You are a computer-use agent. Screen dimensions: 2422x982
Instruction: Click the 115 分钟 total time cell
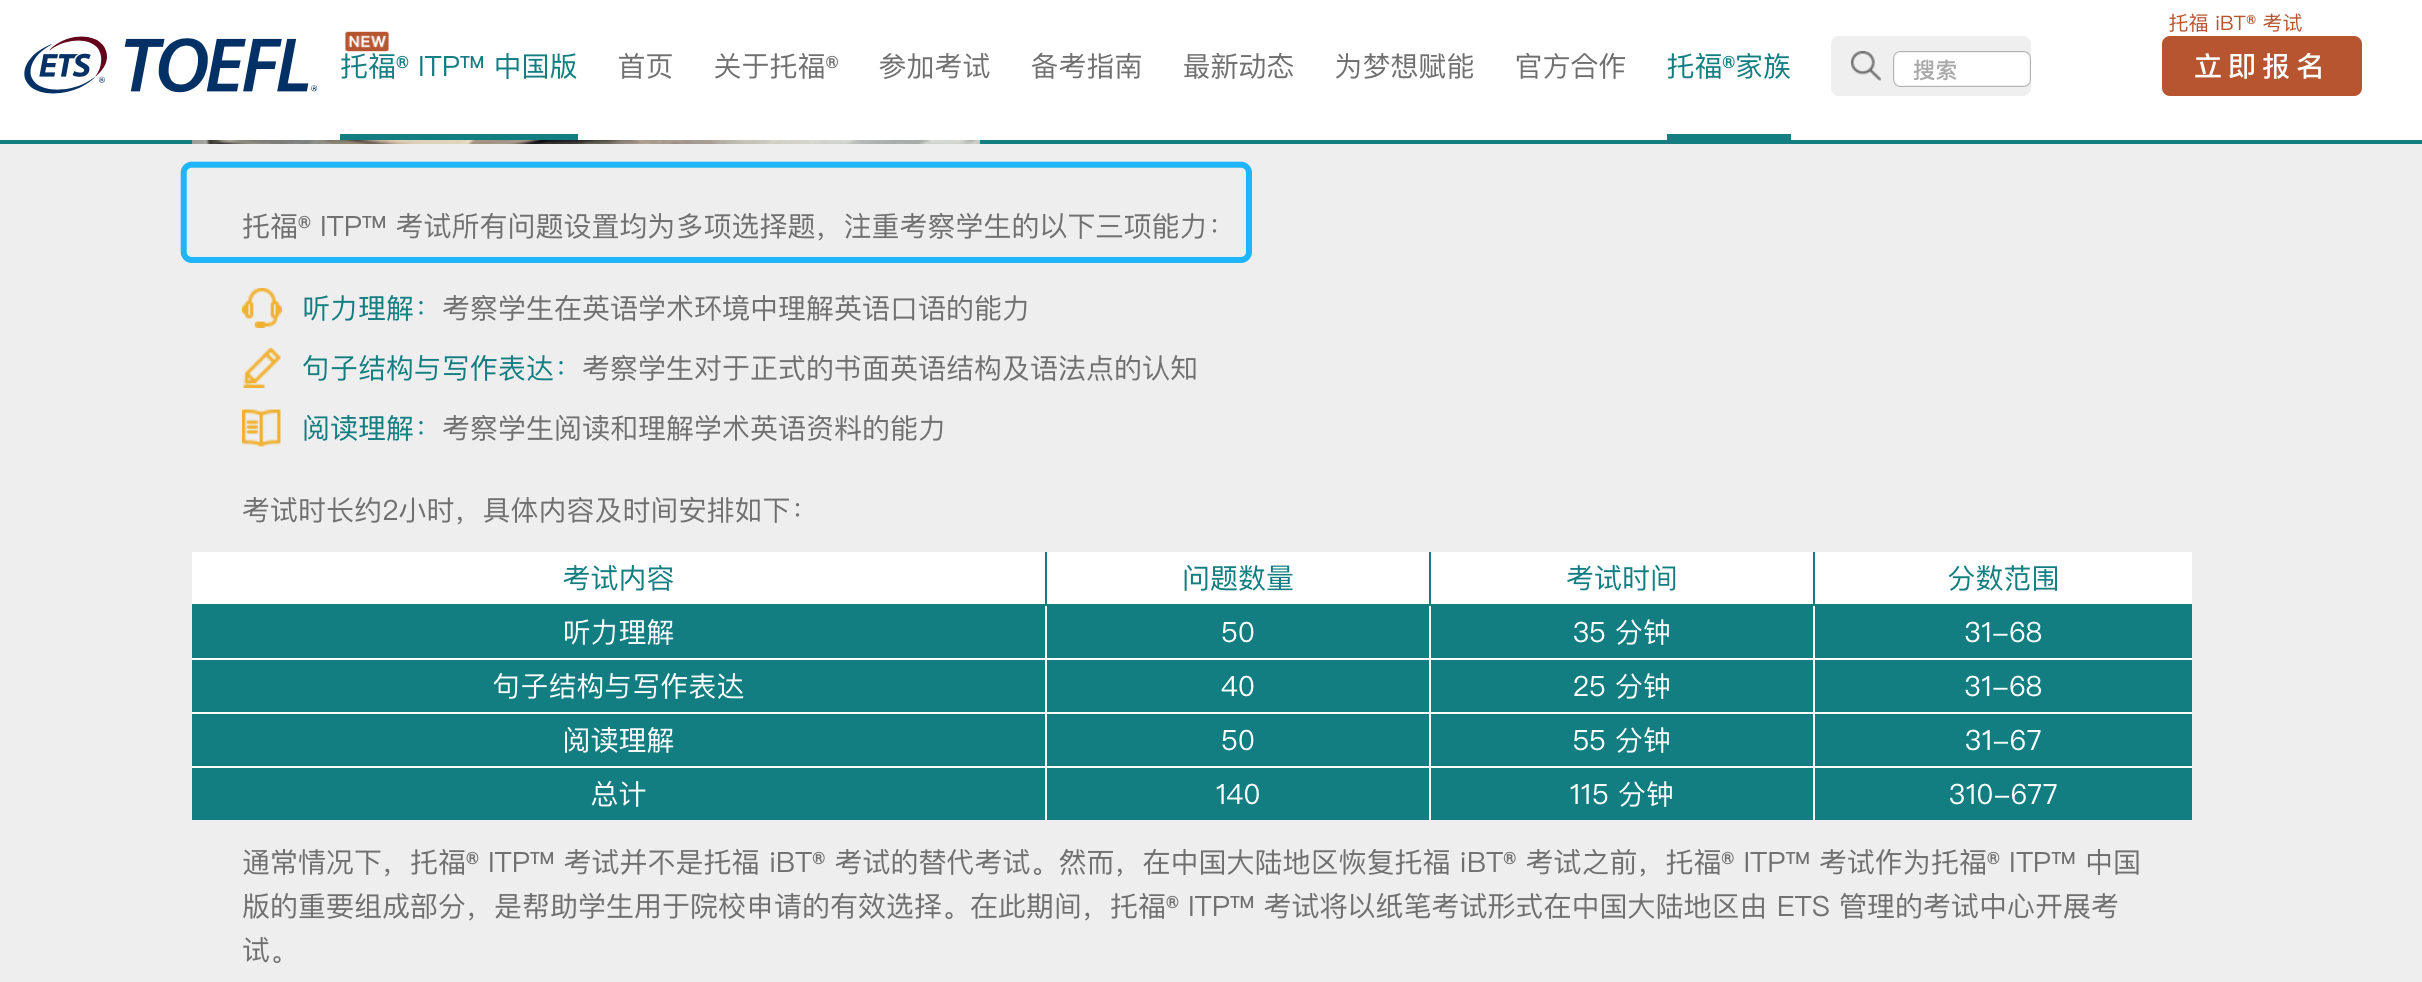[1621, 794]
